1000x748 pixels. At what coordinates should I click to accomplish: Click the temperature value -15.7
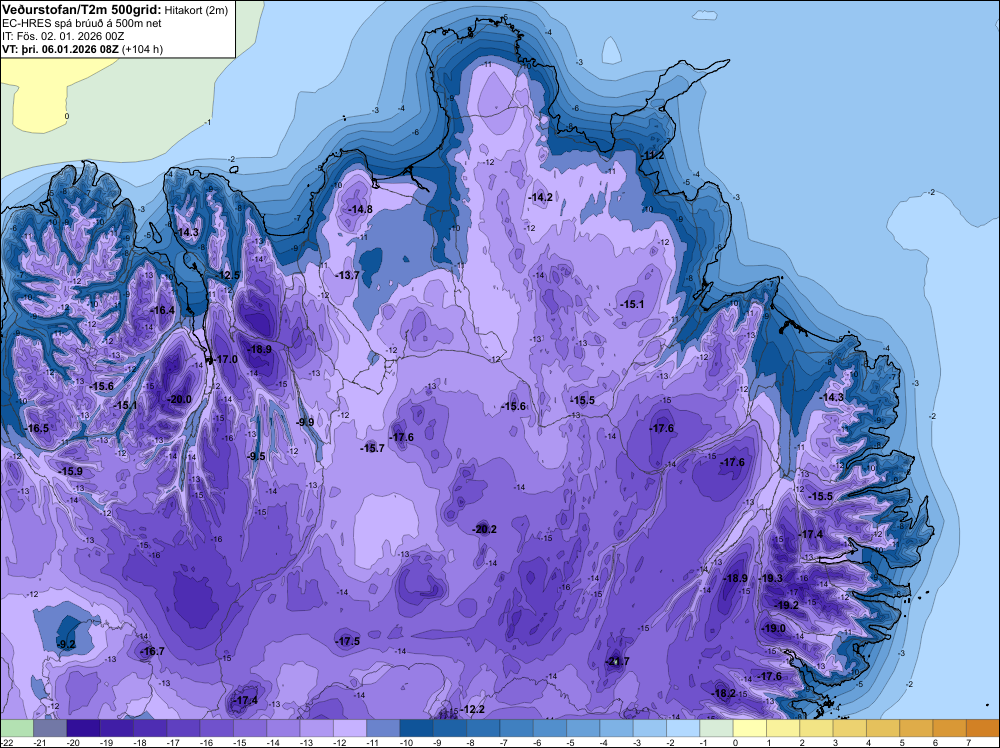pyautogui.click(x=372, y=448)
